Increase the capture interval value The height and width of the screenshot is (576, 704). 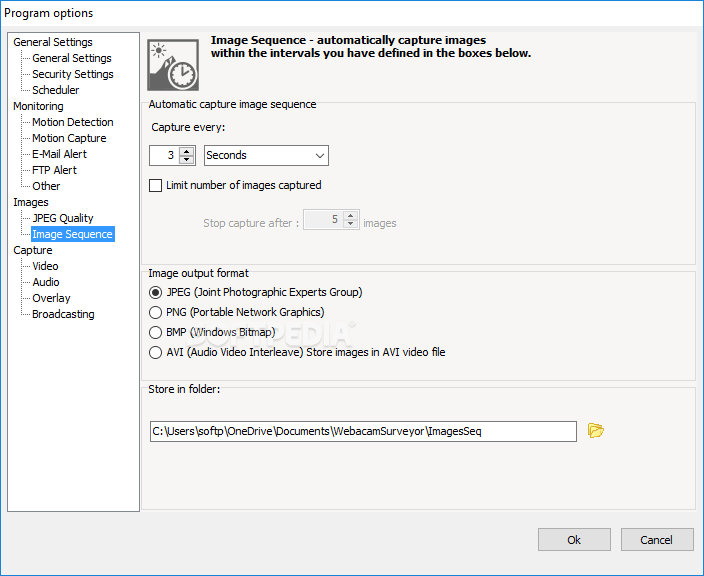click(x=186, y=151)
